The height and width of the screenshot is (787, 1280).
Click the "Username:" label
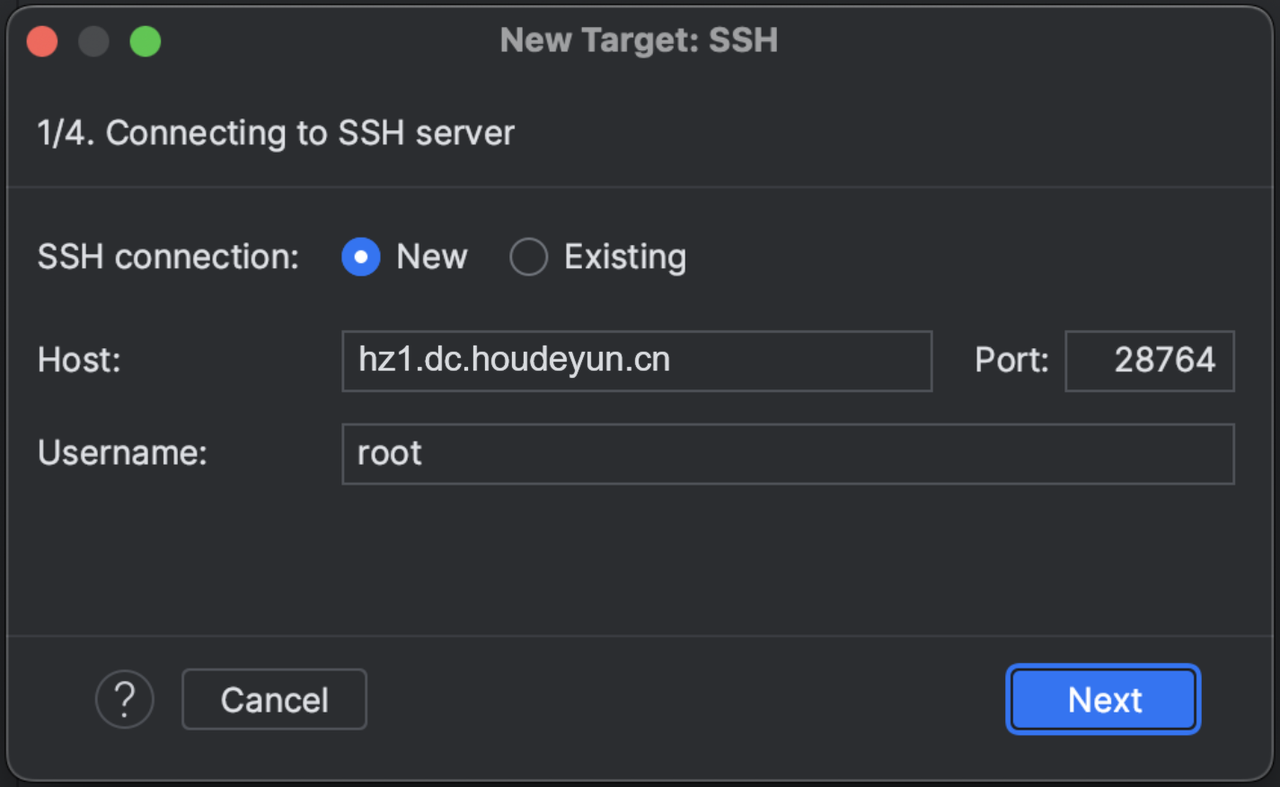pos(122,453)
